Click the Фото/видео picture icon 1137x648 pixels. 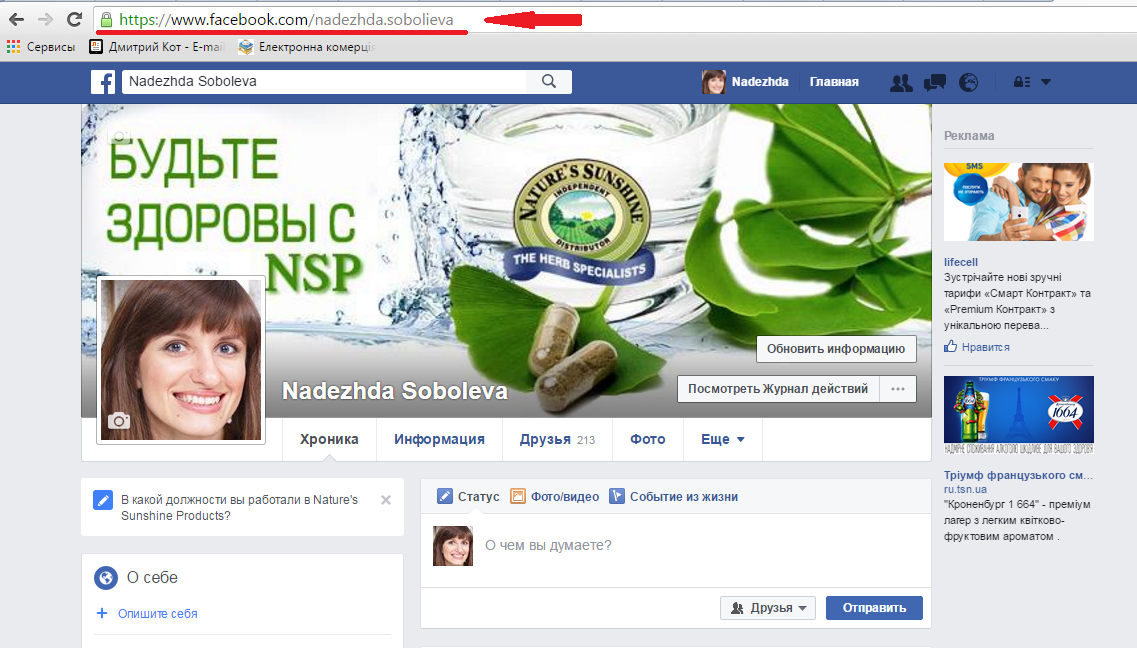(x=518, y=497)
